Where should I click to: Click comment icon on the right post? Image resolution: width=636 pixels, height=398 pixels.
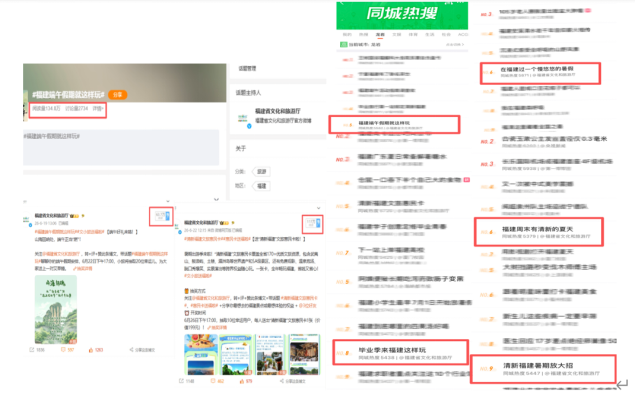(213, 381)
